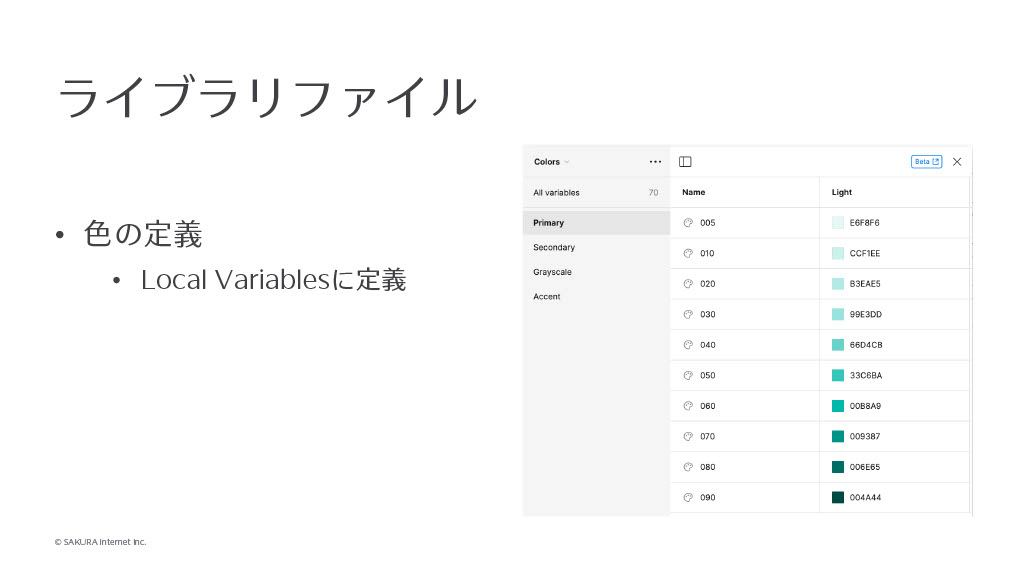Image resolution: width=1024 pixels, height=576 pixels.
Task: Open the three-dot collection options menu
Action: tap(655, 162)
